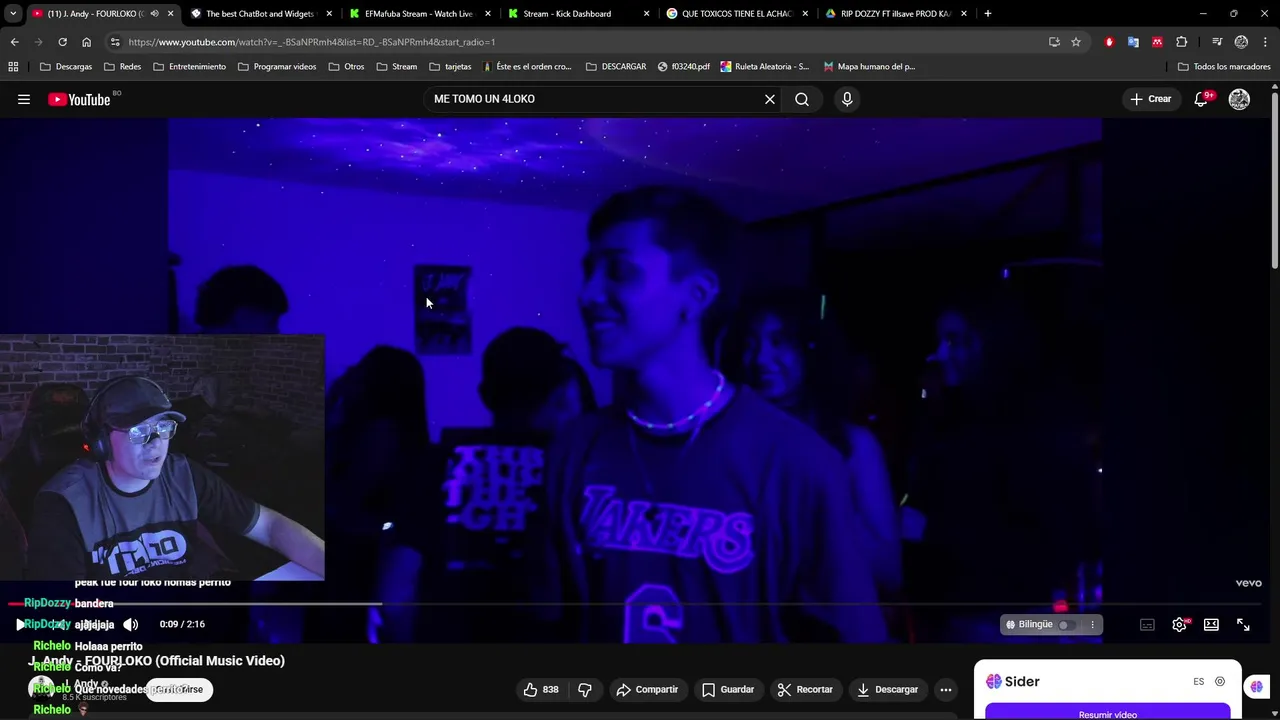The width and height of the screenshot is (1280, 720).
Task: Open the Programar videos bookmark folder
Action: [x=277, y=67]
